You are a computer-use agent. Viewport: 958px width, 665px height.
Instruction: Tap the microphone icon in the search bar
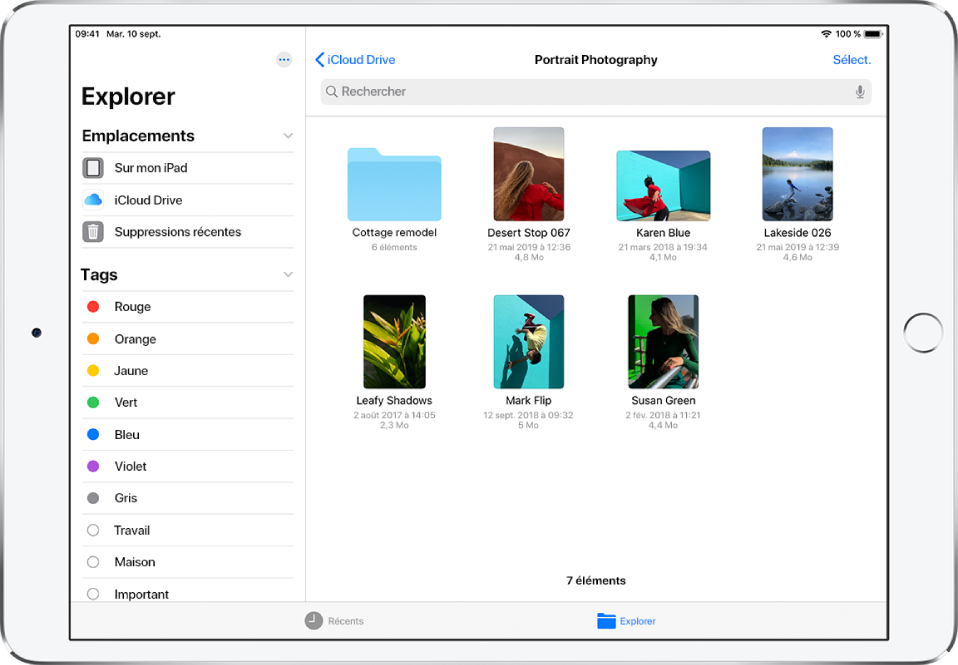[859, 91]
